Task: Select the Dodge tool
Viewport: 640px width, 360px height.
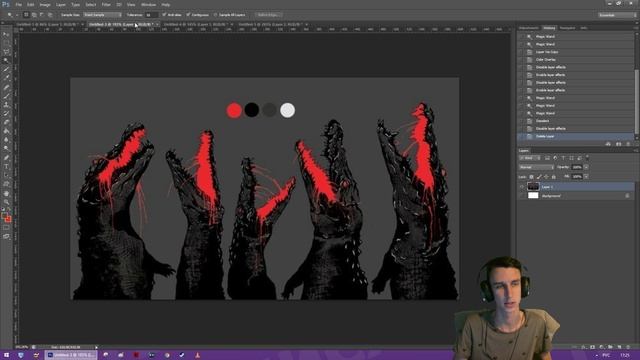Action: tap(6, 149)
